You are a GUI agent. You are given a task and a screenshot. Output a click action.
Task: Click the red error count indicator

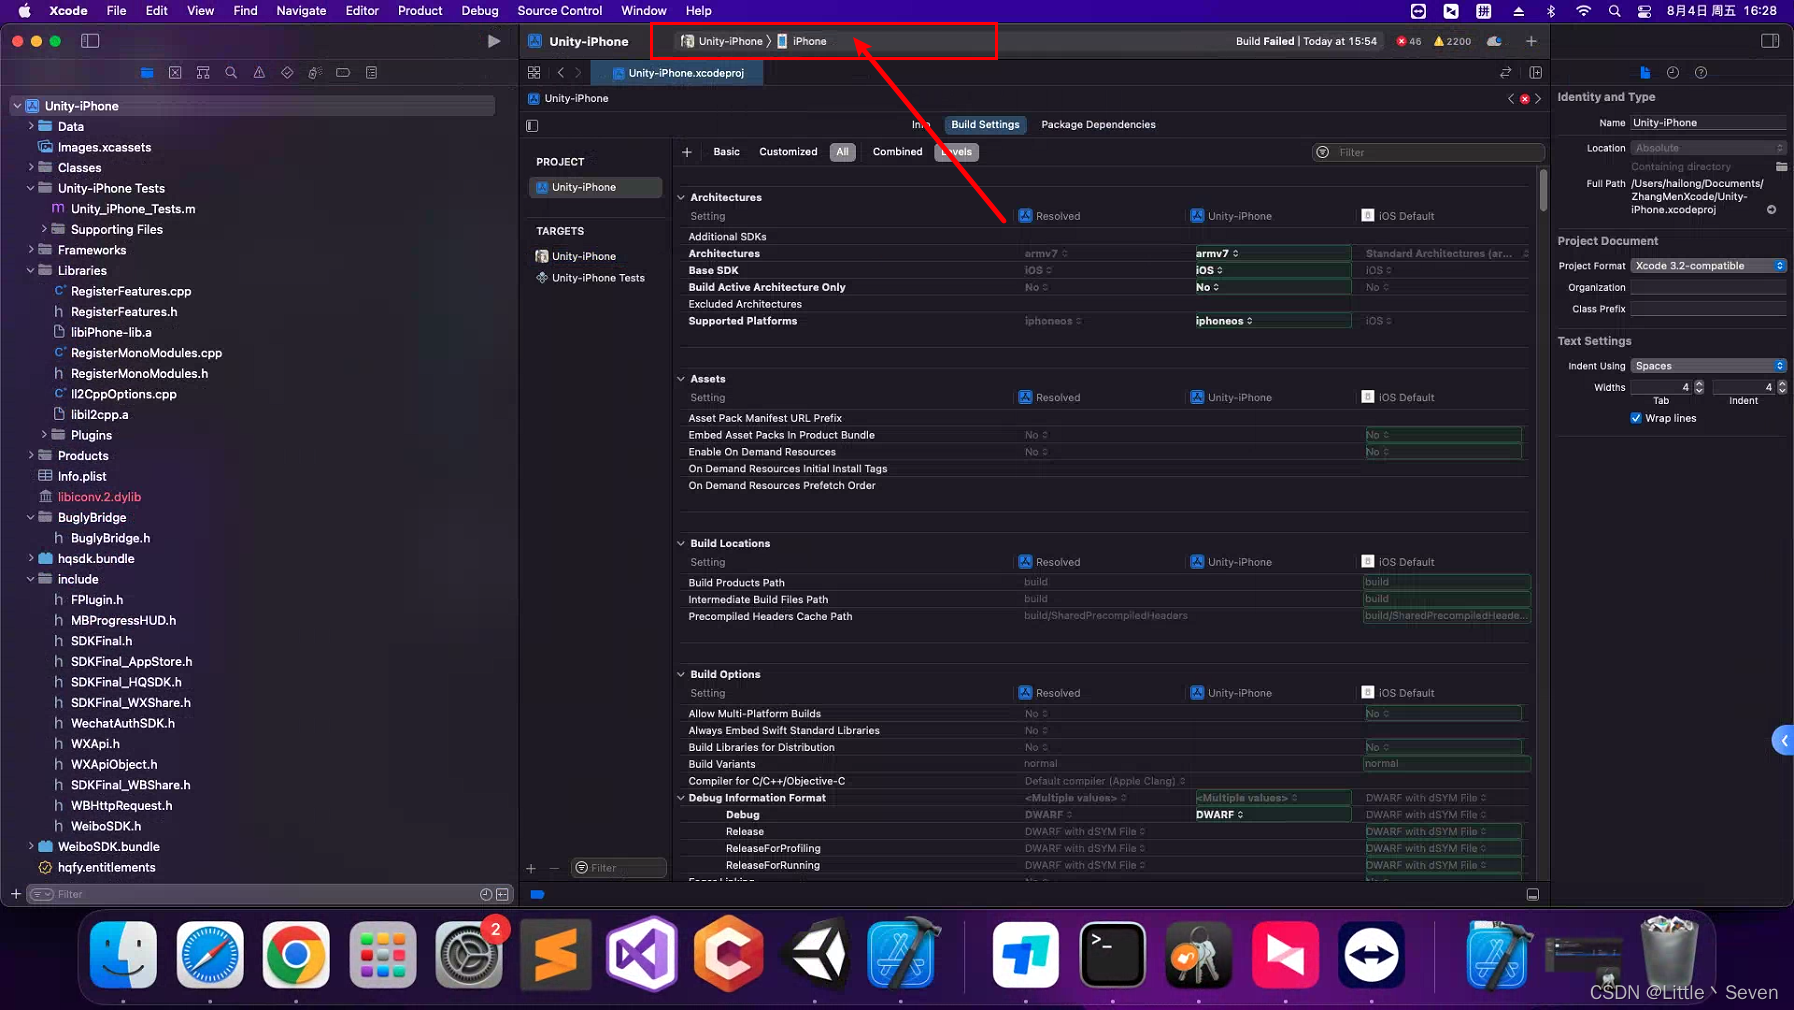pos(1409,41)
